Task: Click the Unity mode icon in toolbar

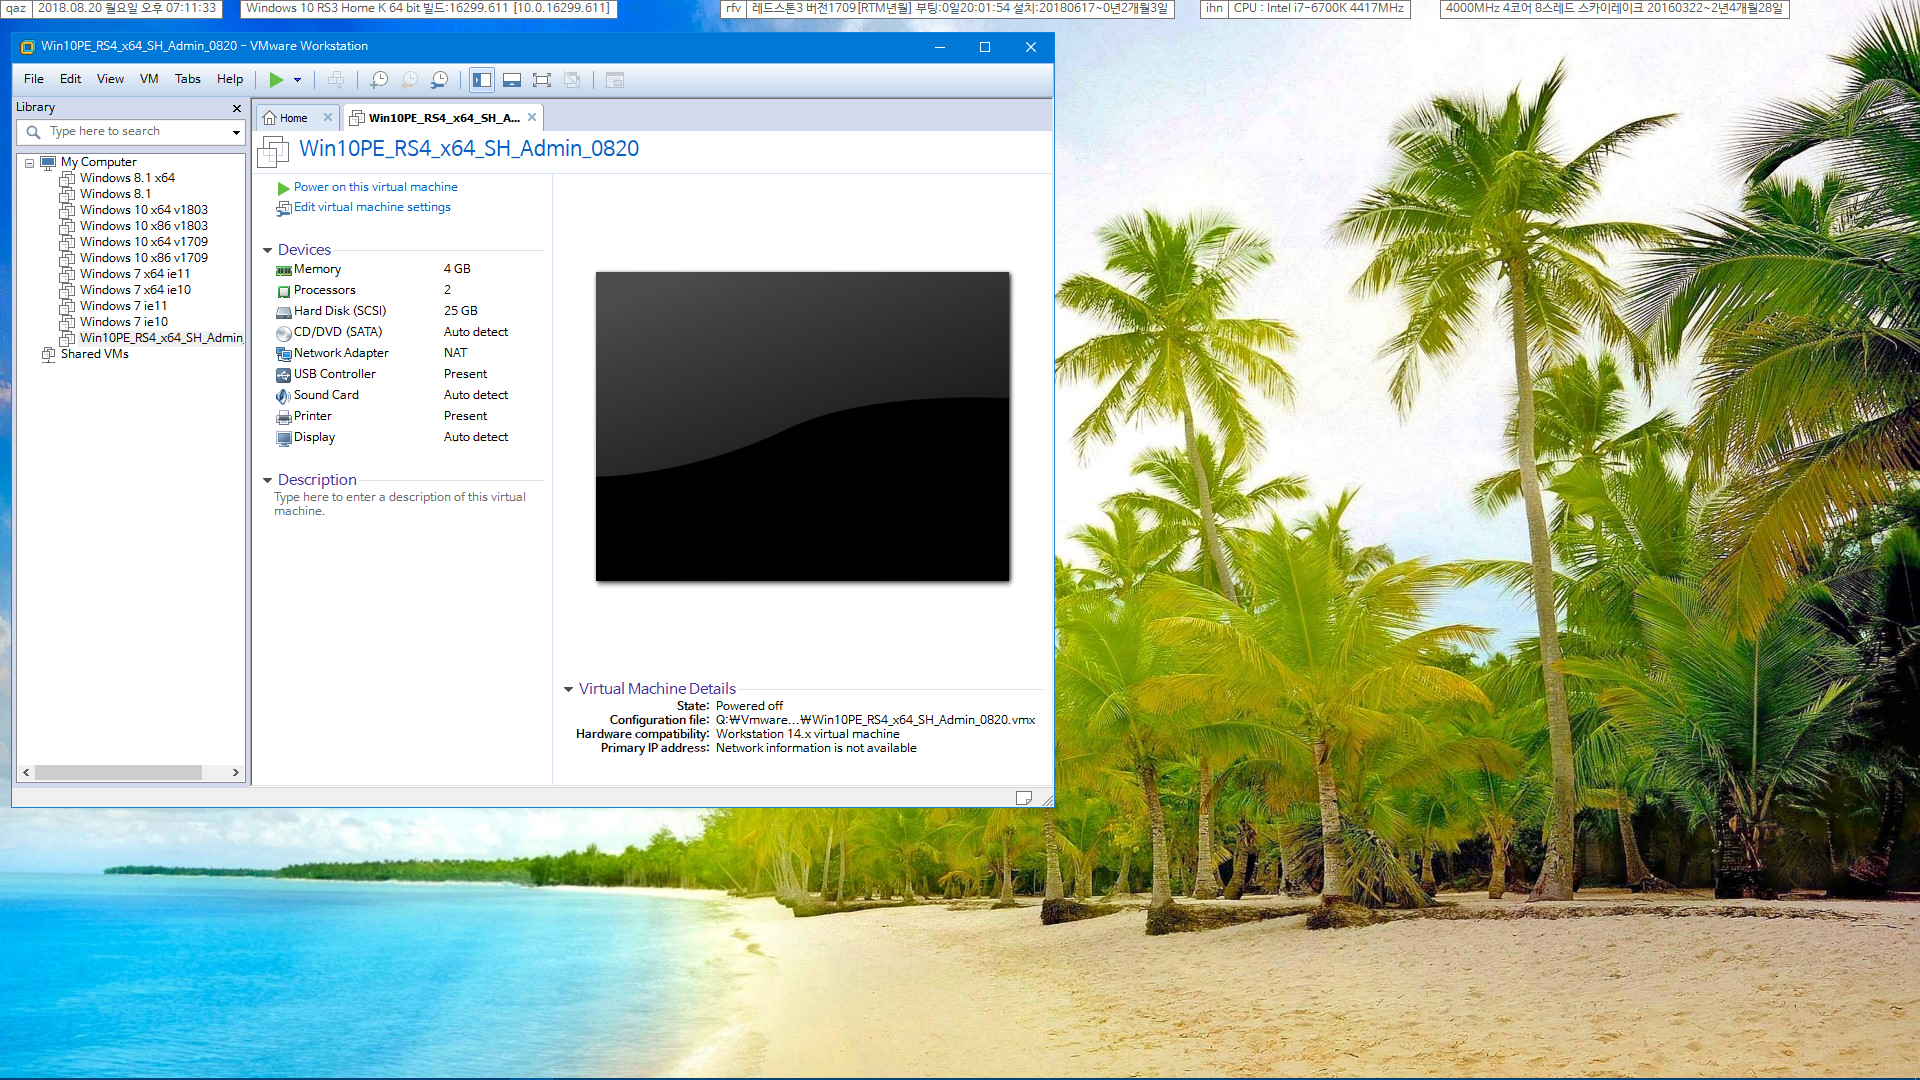Action: pos(572,80)
